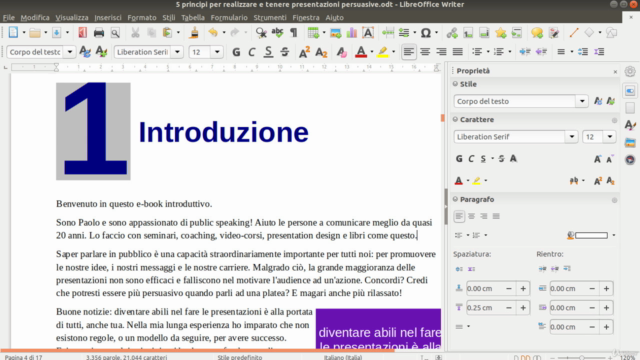Open Navigator compass in sidebar
The width and height of the screenshot is (640, 360).
[630, 160]
